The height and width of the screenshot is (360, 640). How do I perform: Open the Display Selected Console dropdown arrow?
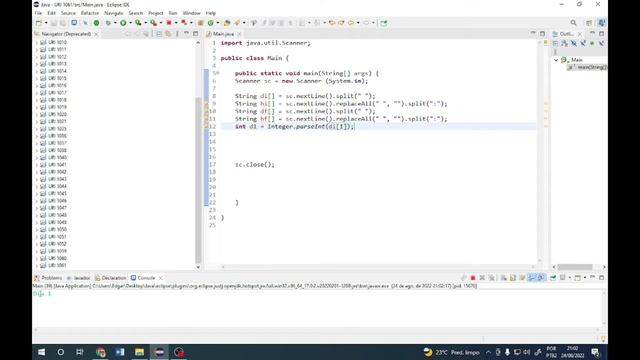coord(570,278)
